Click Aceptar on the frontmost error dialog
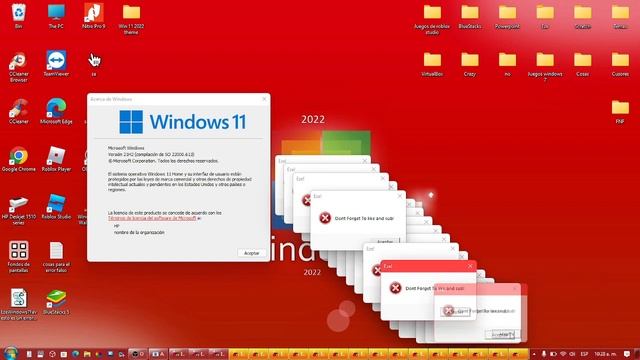 tap(502, 334)
